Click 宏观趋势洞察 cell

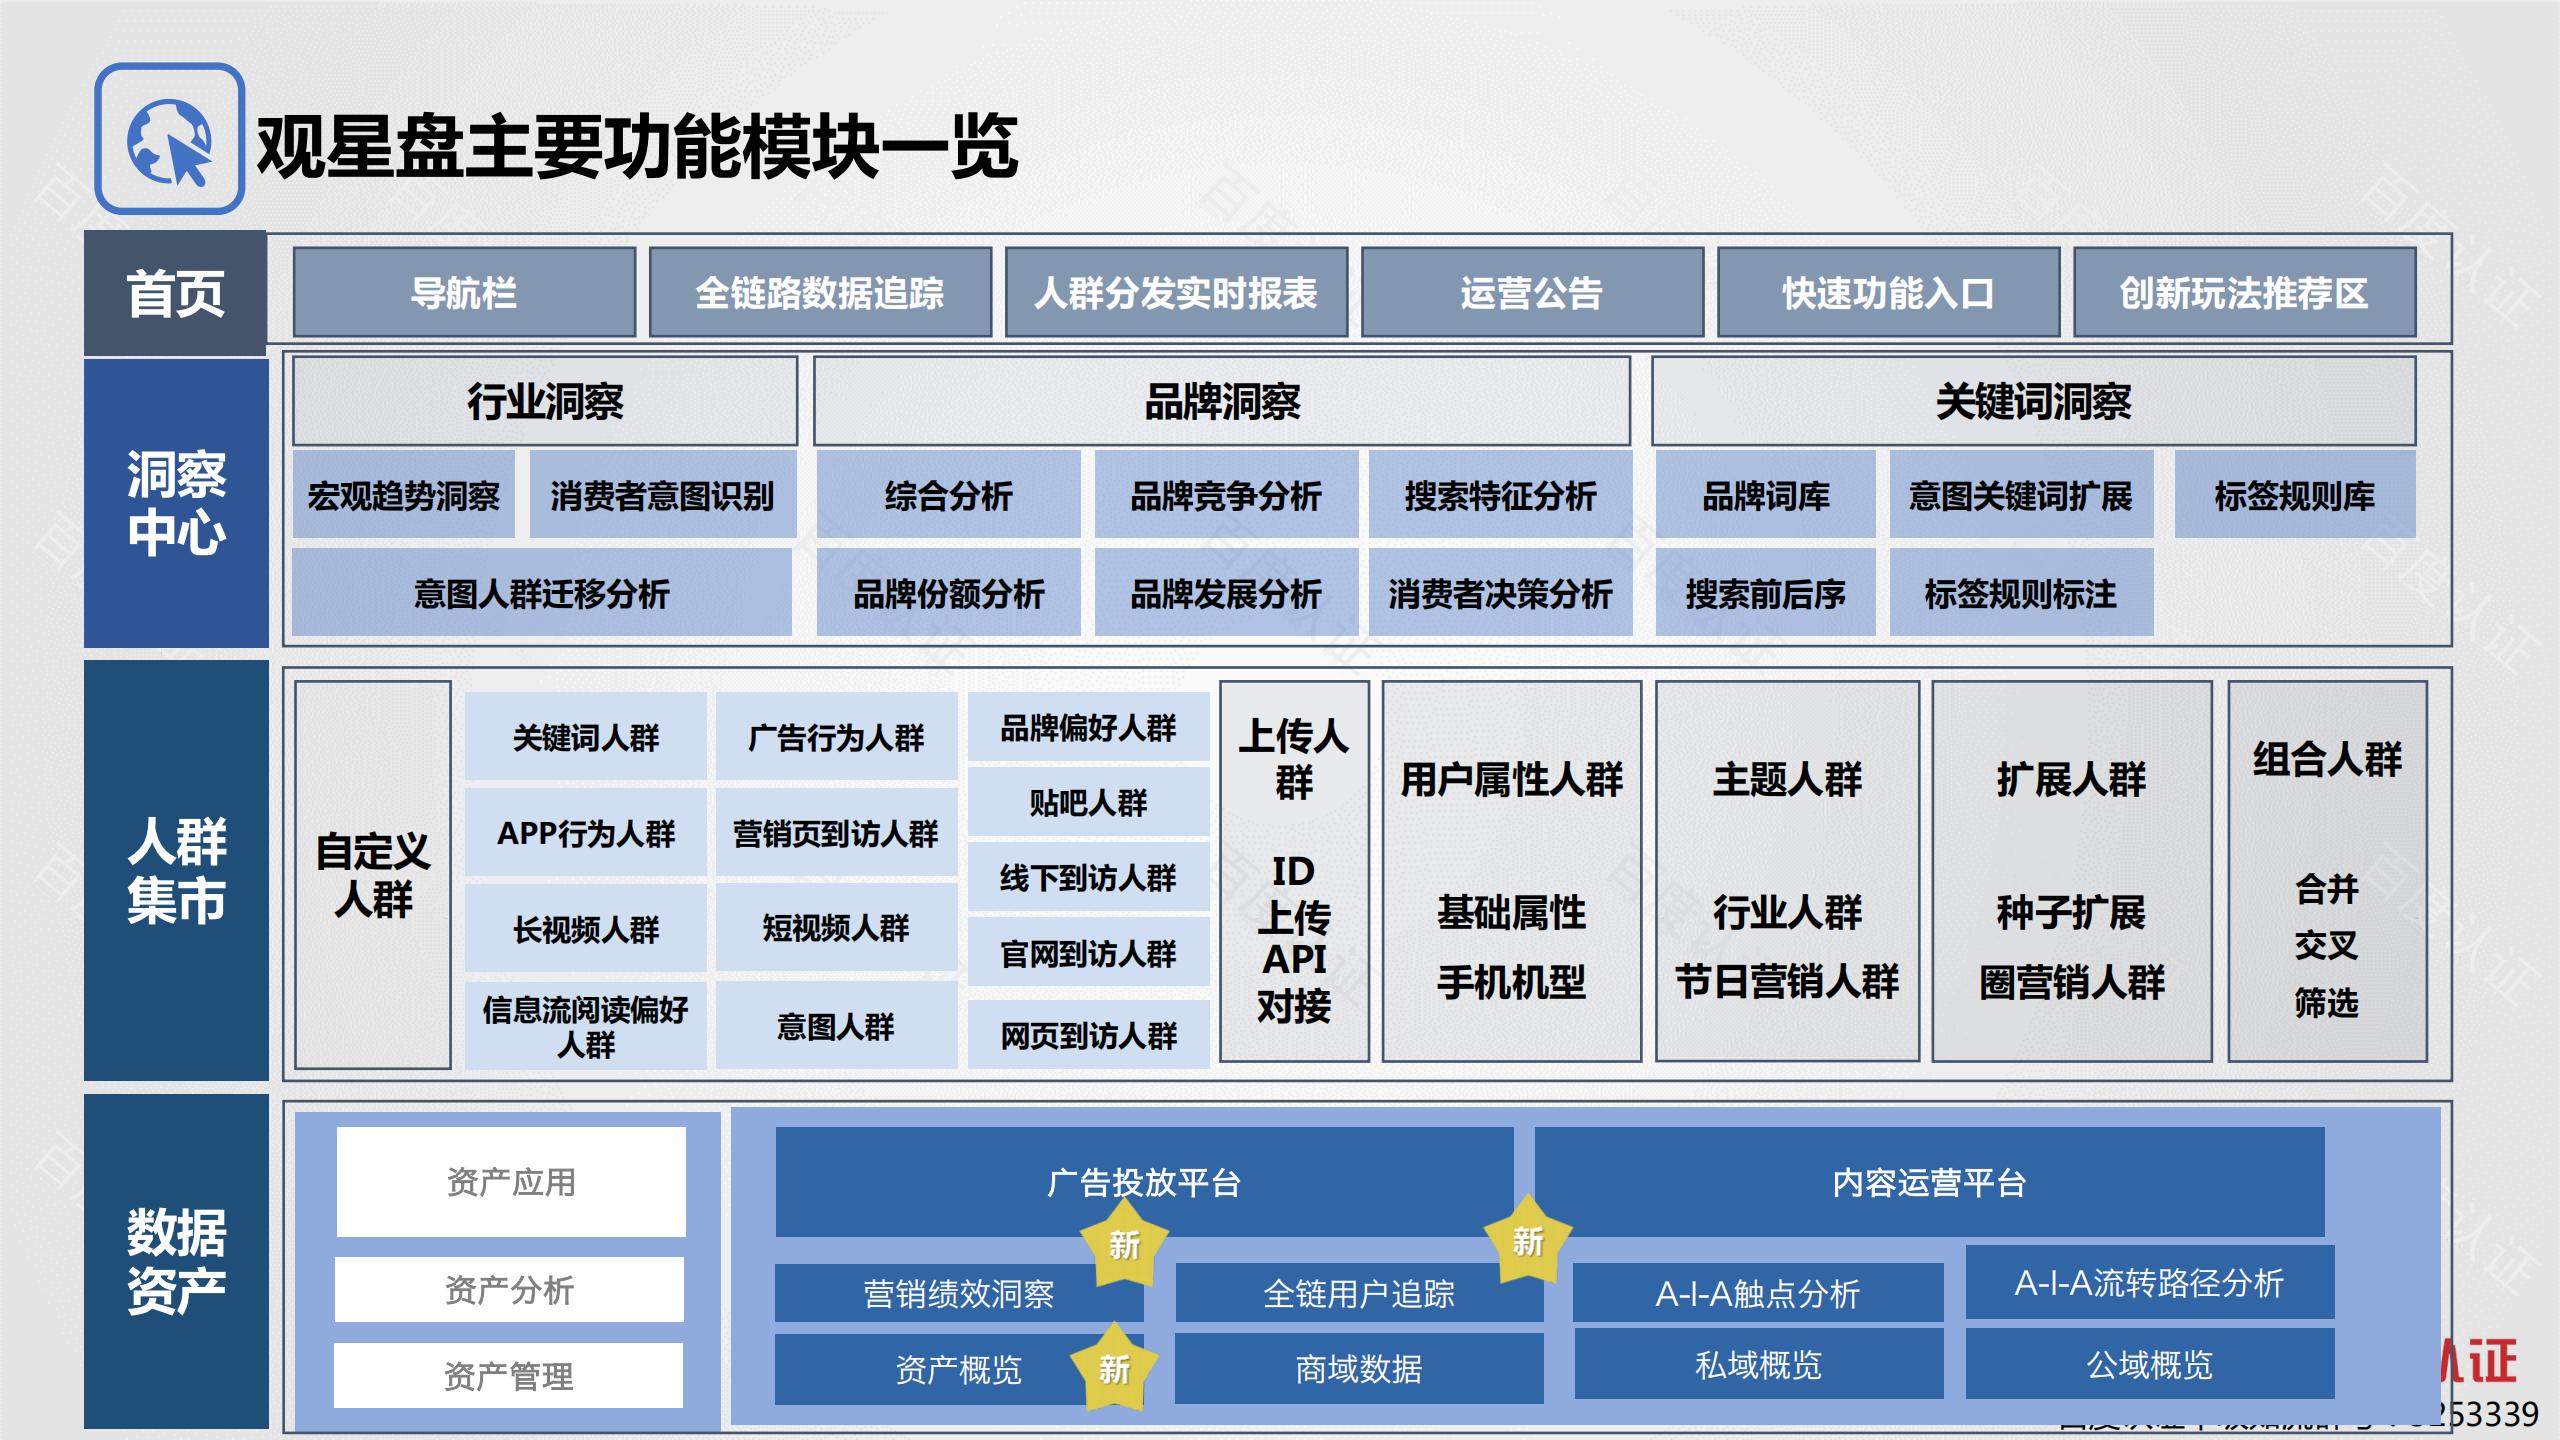tap(404, 495)
